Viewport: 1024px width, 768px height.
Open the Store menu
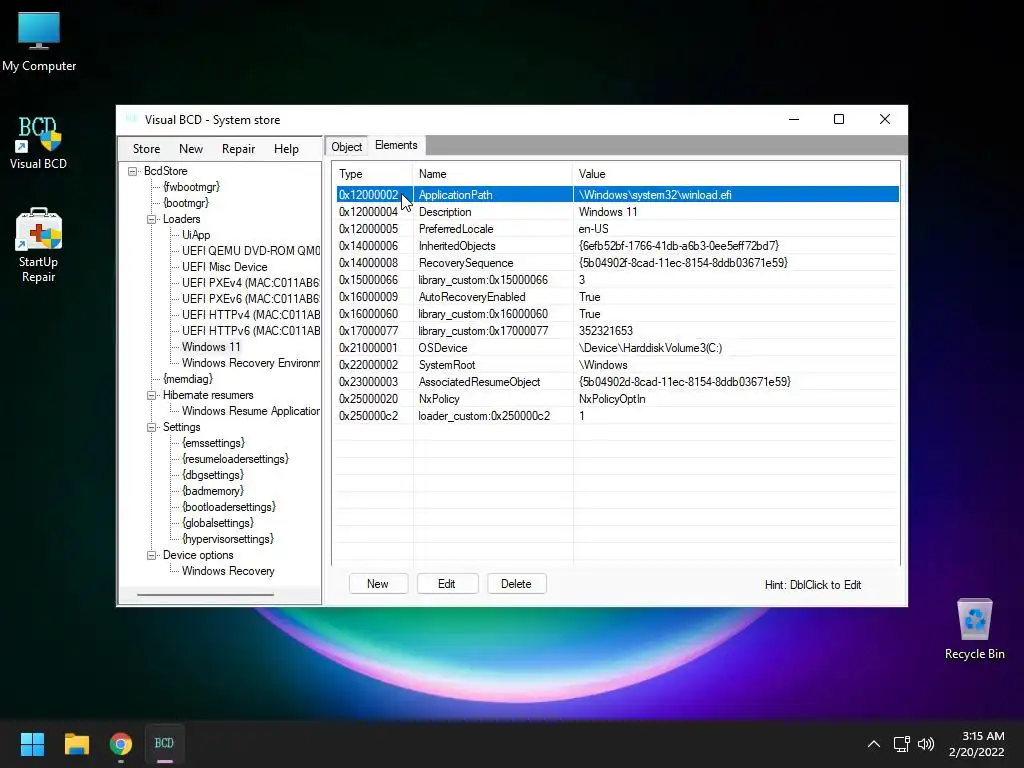click(146, 149)
